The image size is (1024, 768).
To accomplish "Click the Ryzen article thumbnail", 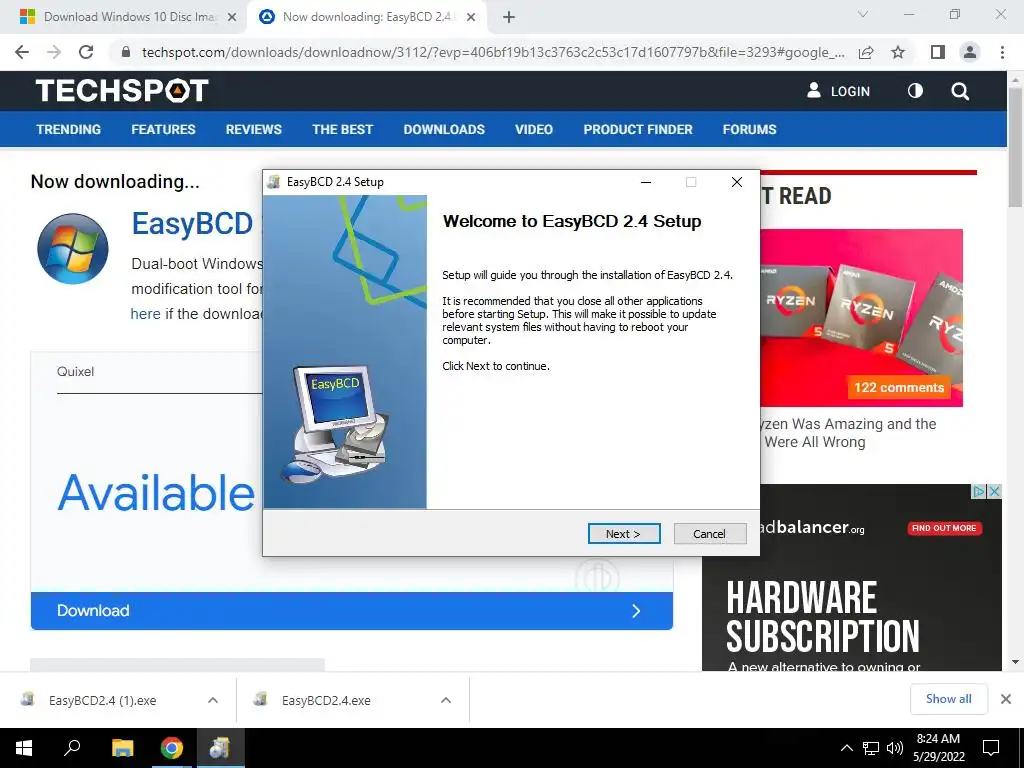I will [861, 317].
